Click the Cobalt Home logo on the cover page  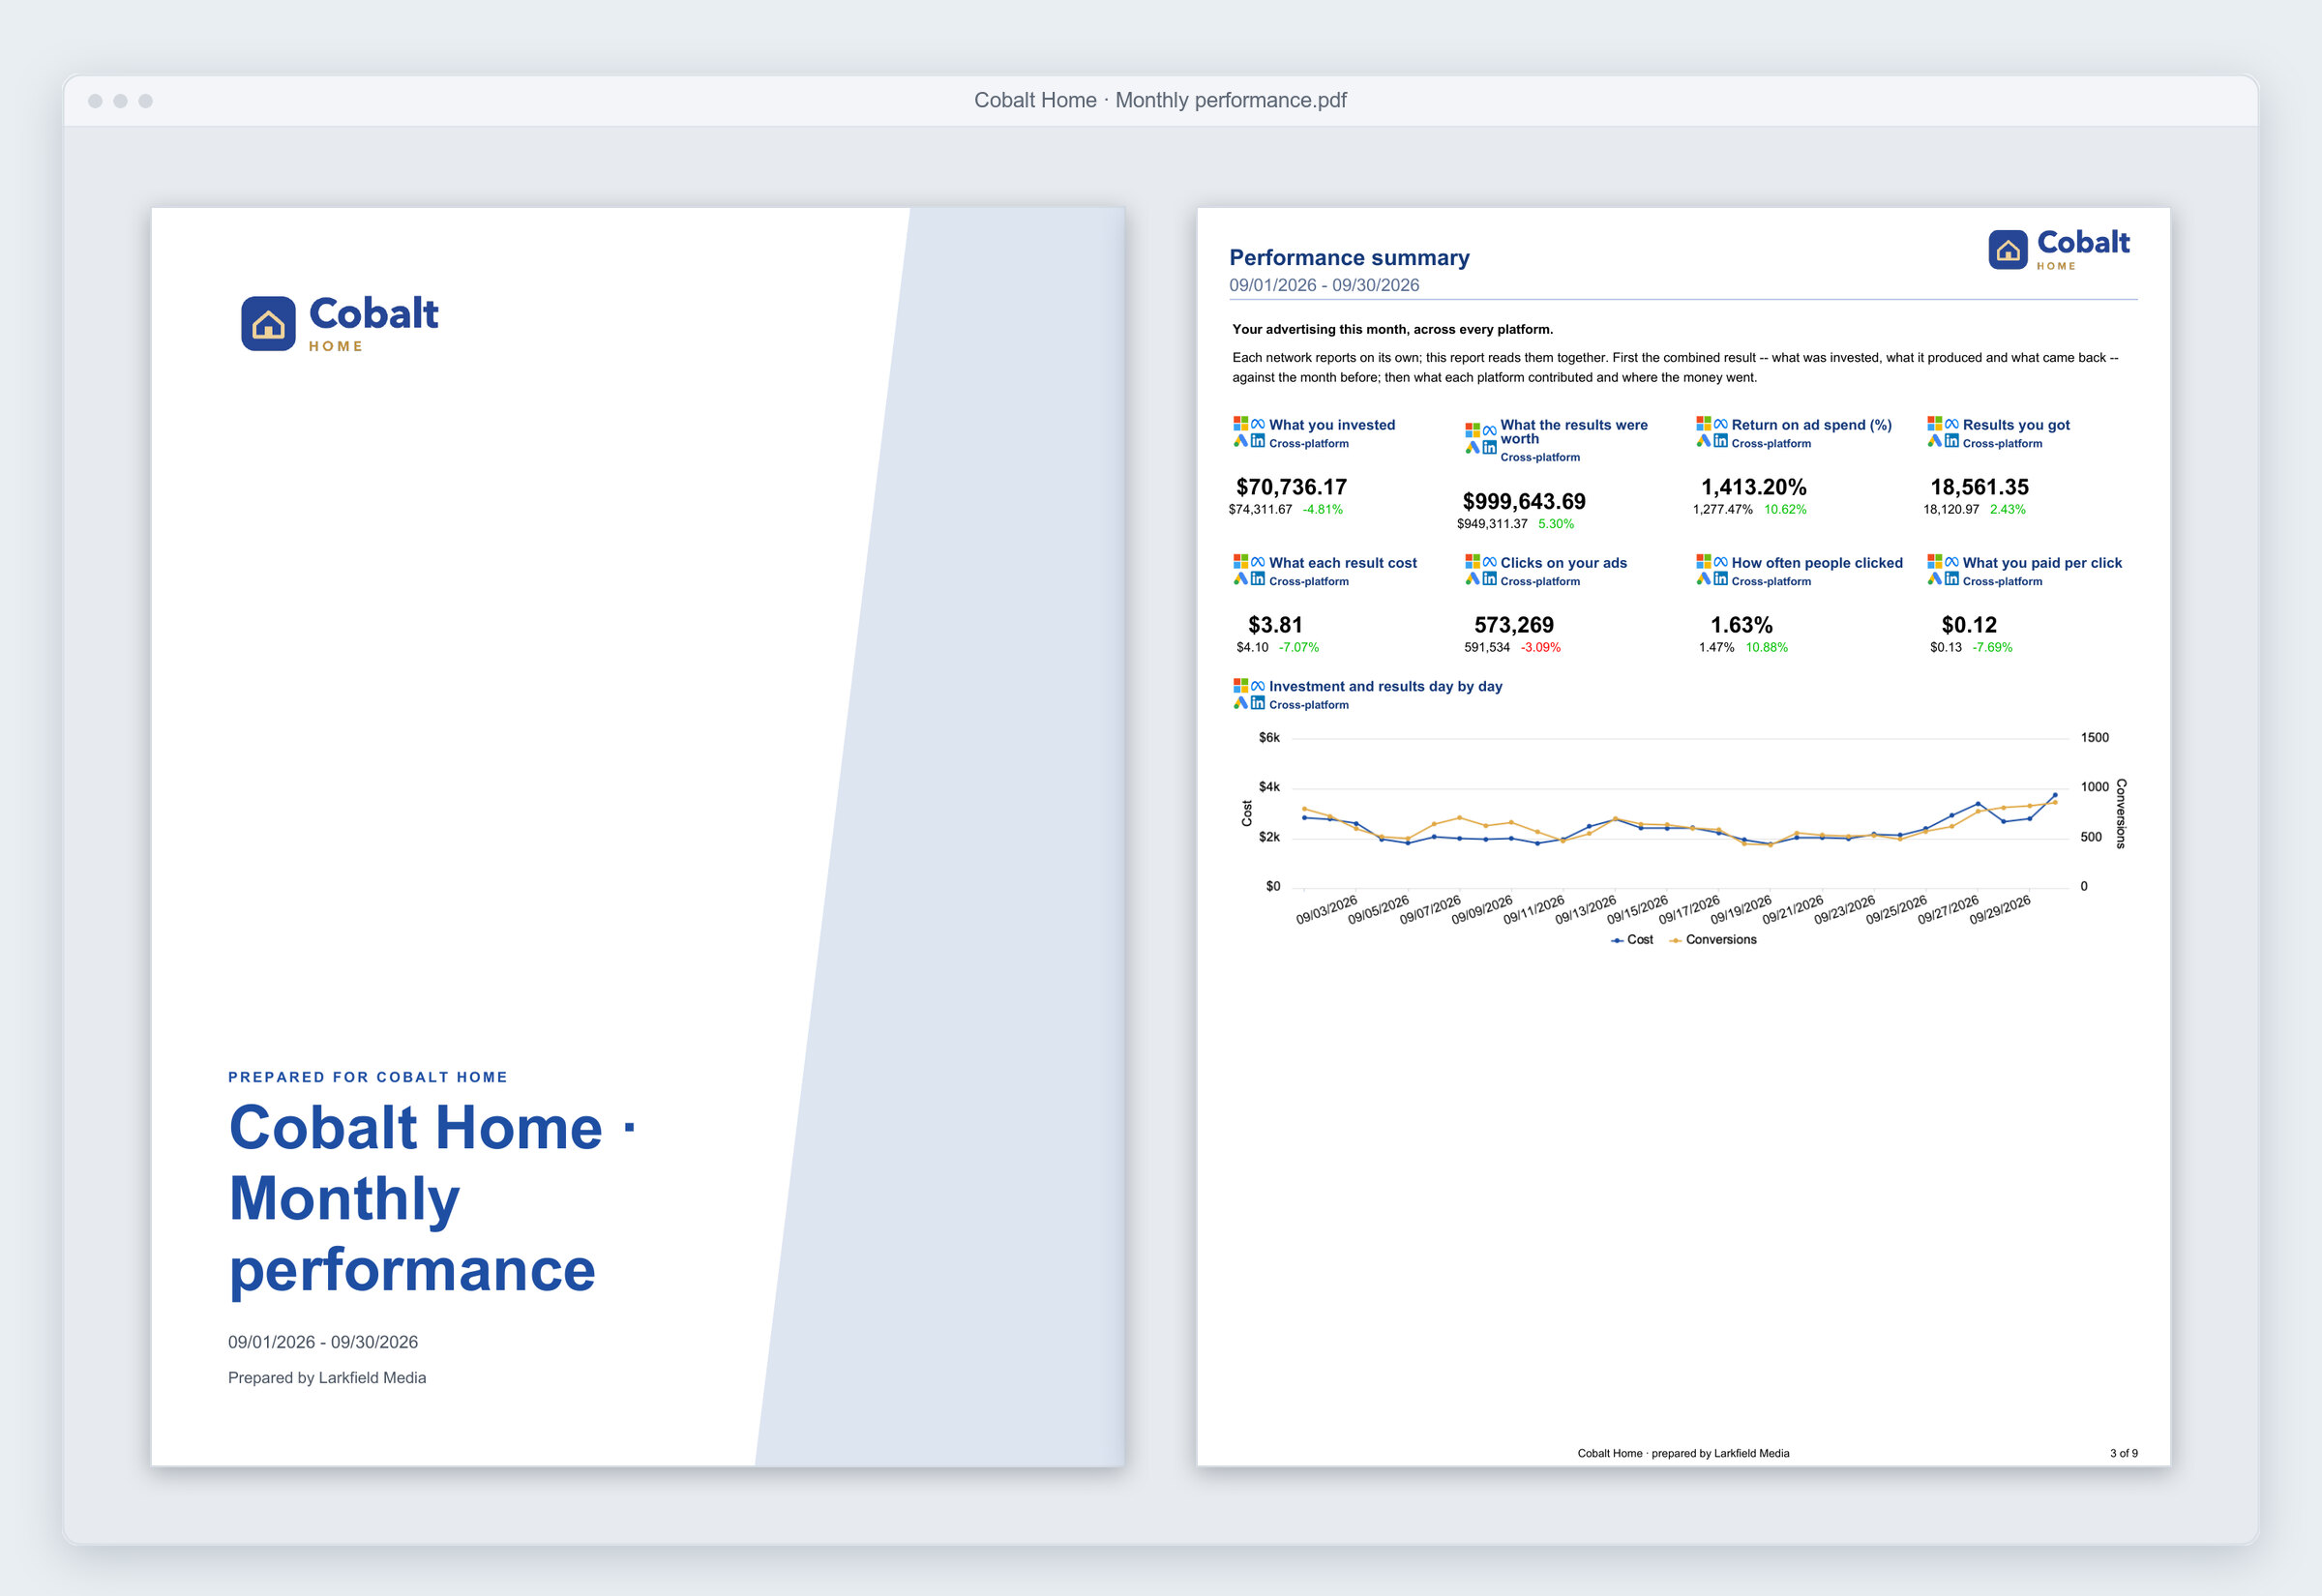click(339, 323)
